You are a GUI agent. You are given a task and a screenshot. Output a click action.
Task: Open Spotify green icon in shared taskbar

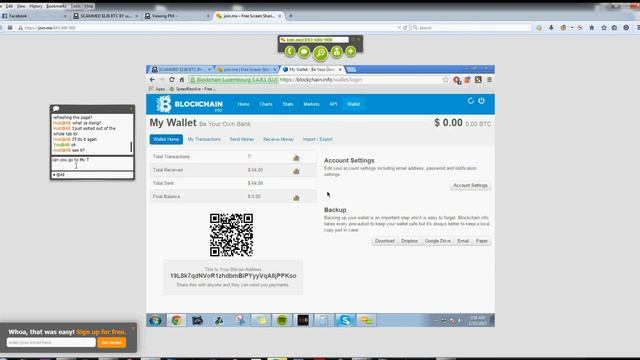(x=282, y=320)
